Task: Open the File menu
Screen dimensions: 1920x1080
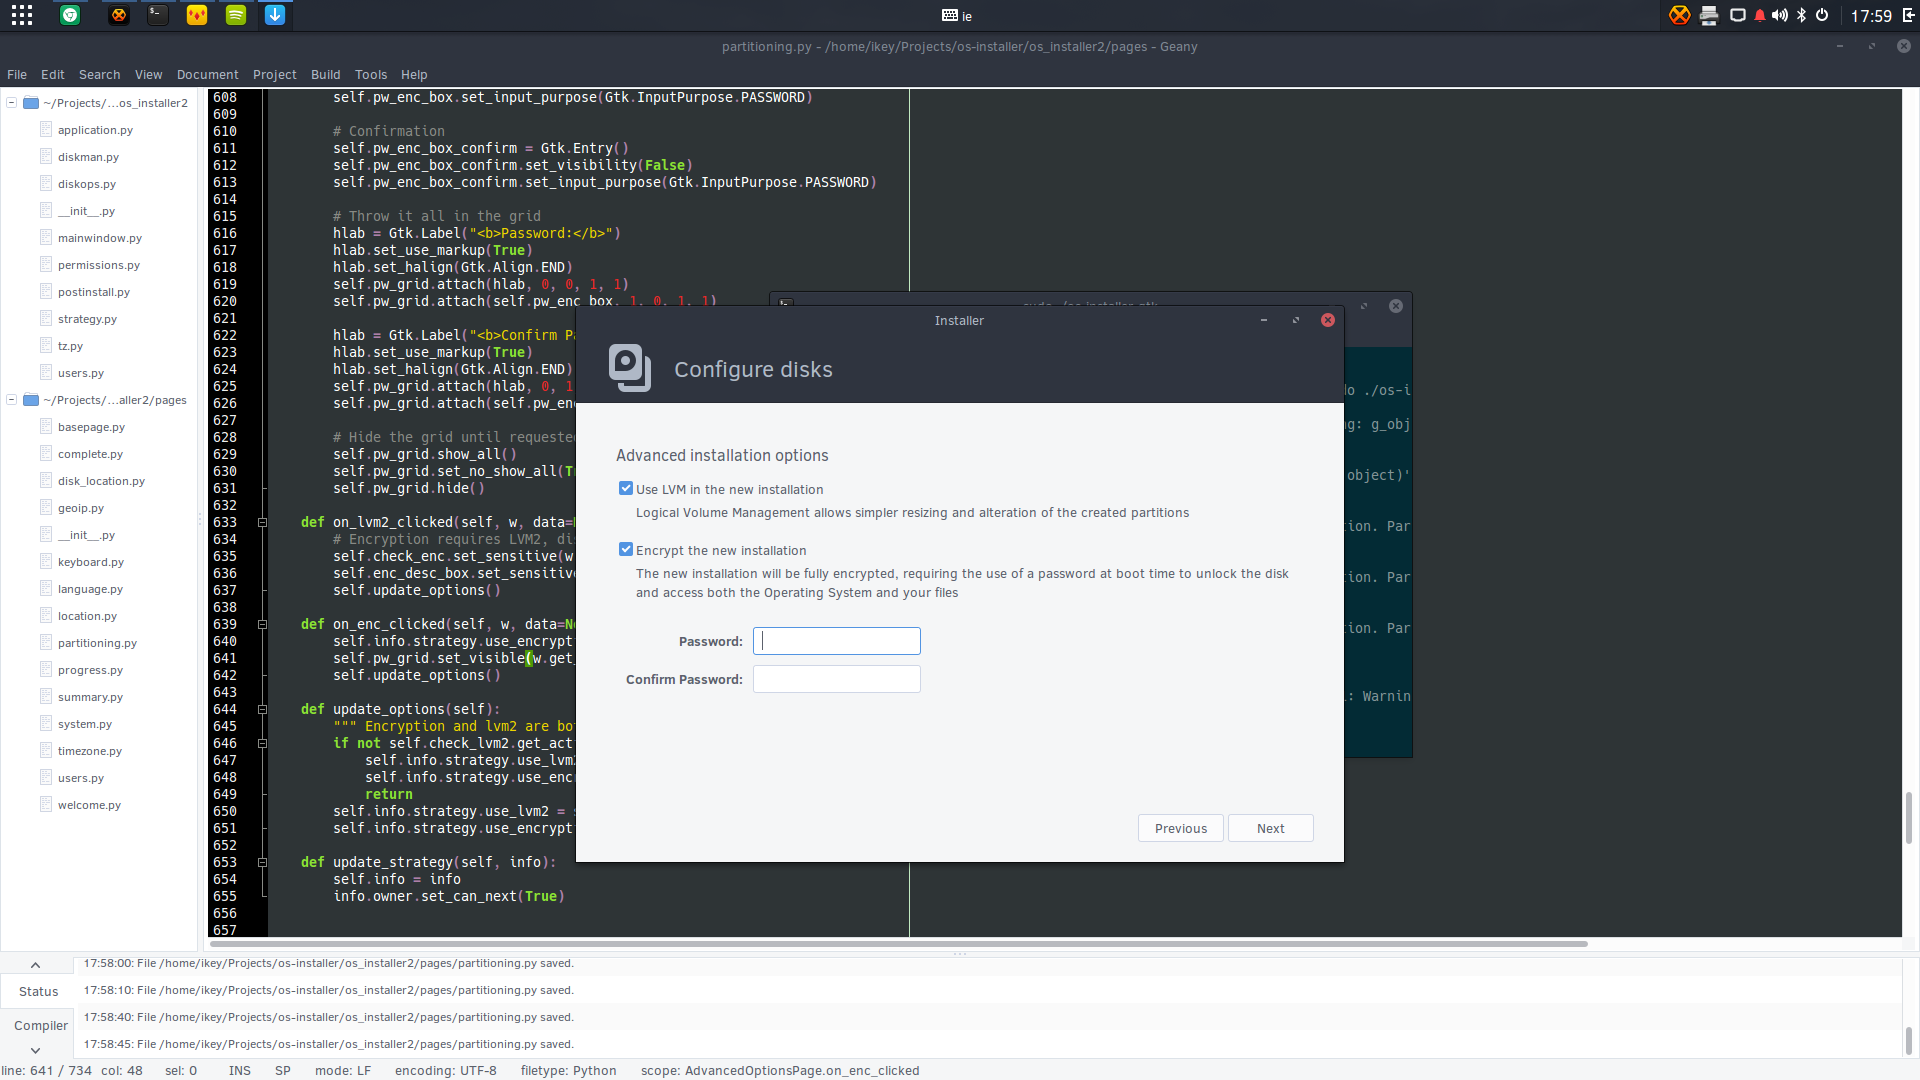Action: [x=17, y=74]
